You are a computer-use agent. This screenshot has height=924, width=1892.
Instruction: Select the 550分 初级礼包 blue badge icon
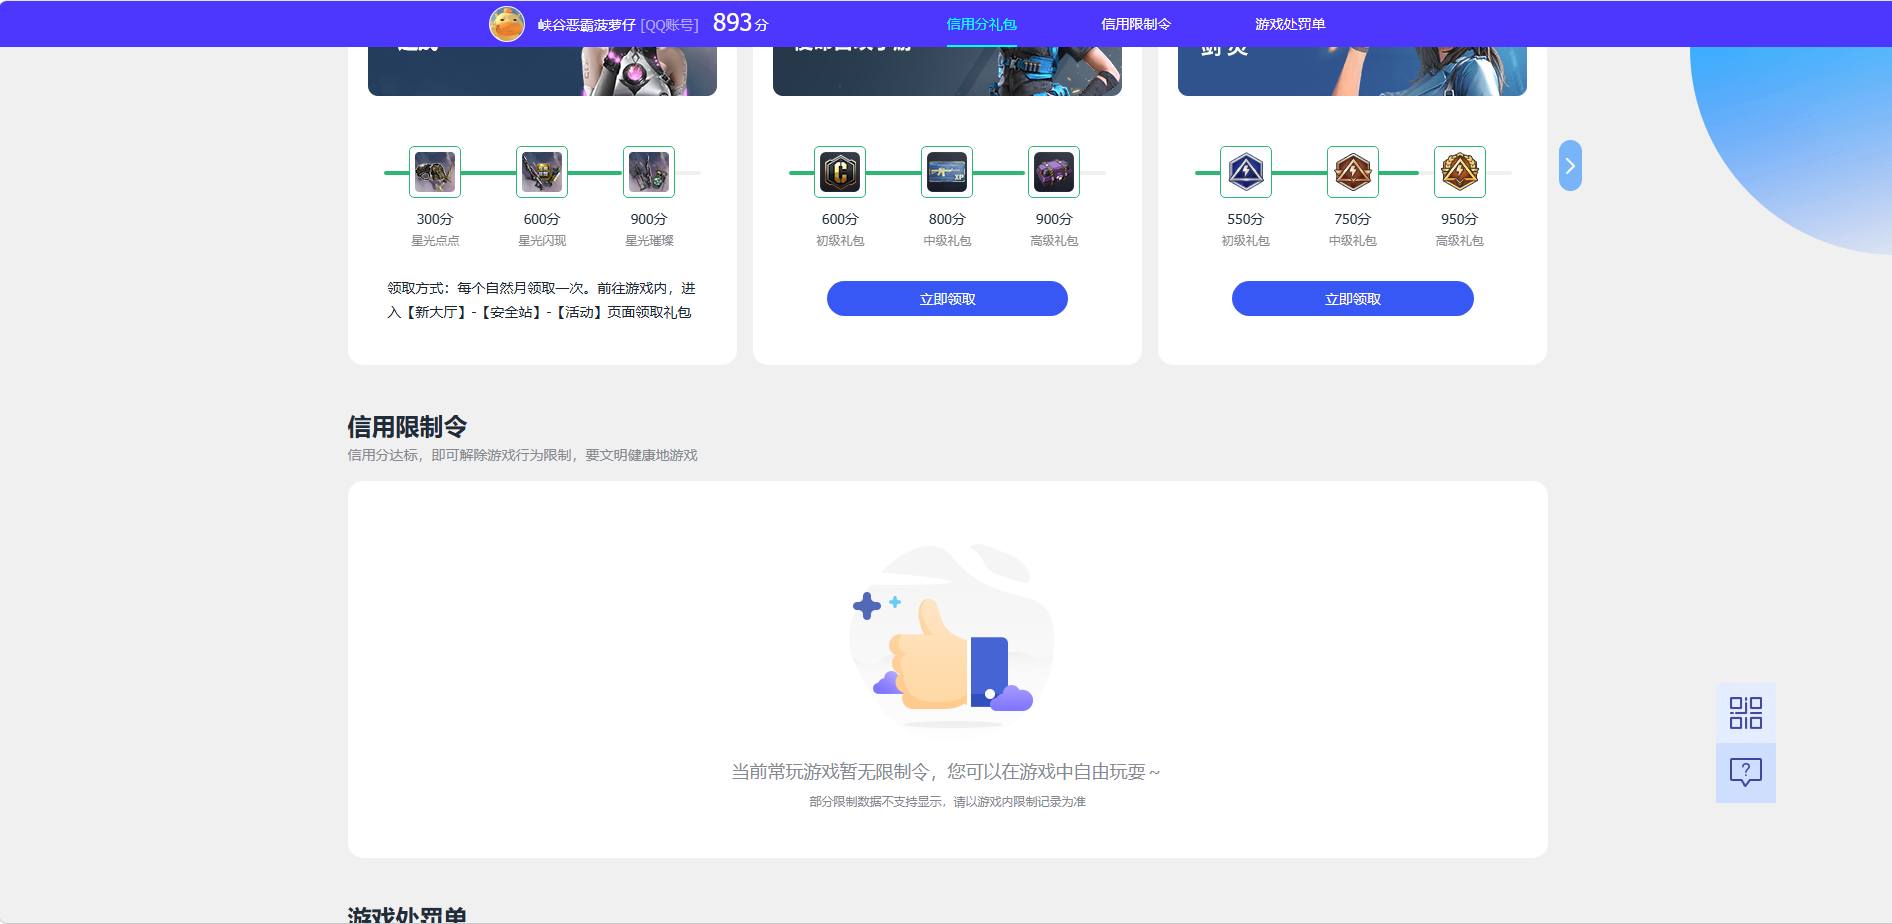[x=1246, y=172]
